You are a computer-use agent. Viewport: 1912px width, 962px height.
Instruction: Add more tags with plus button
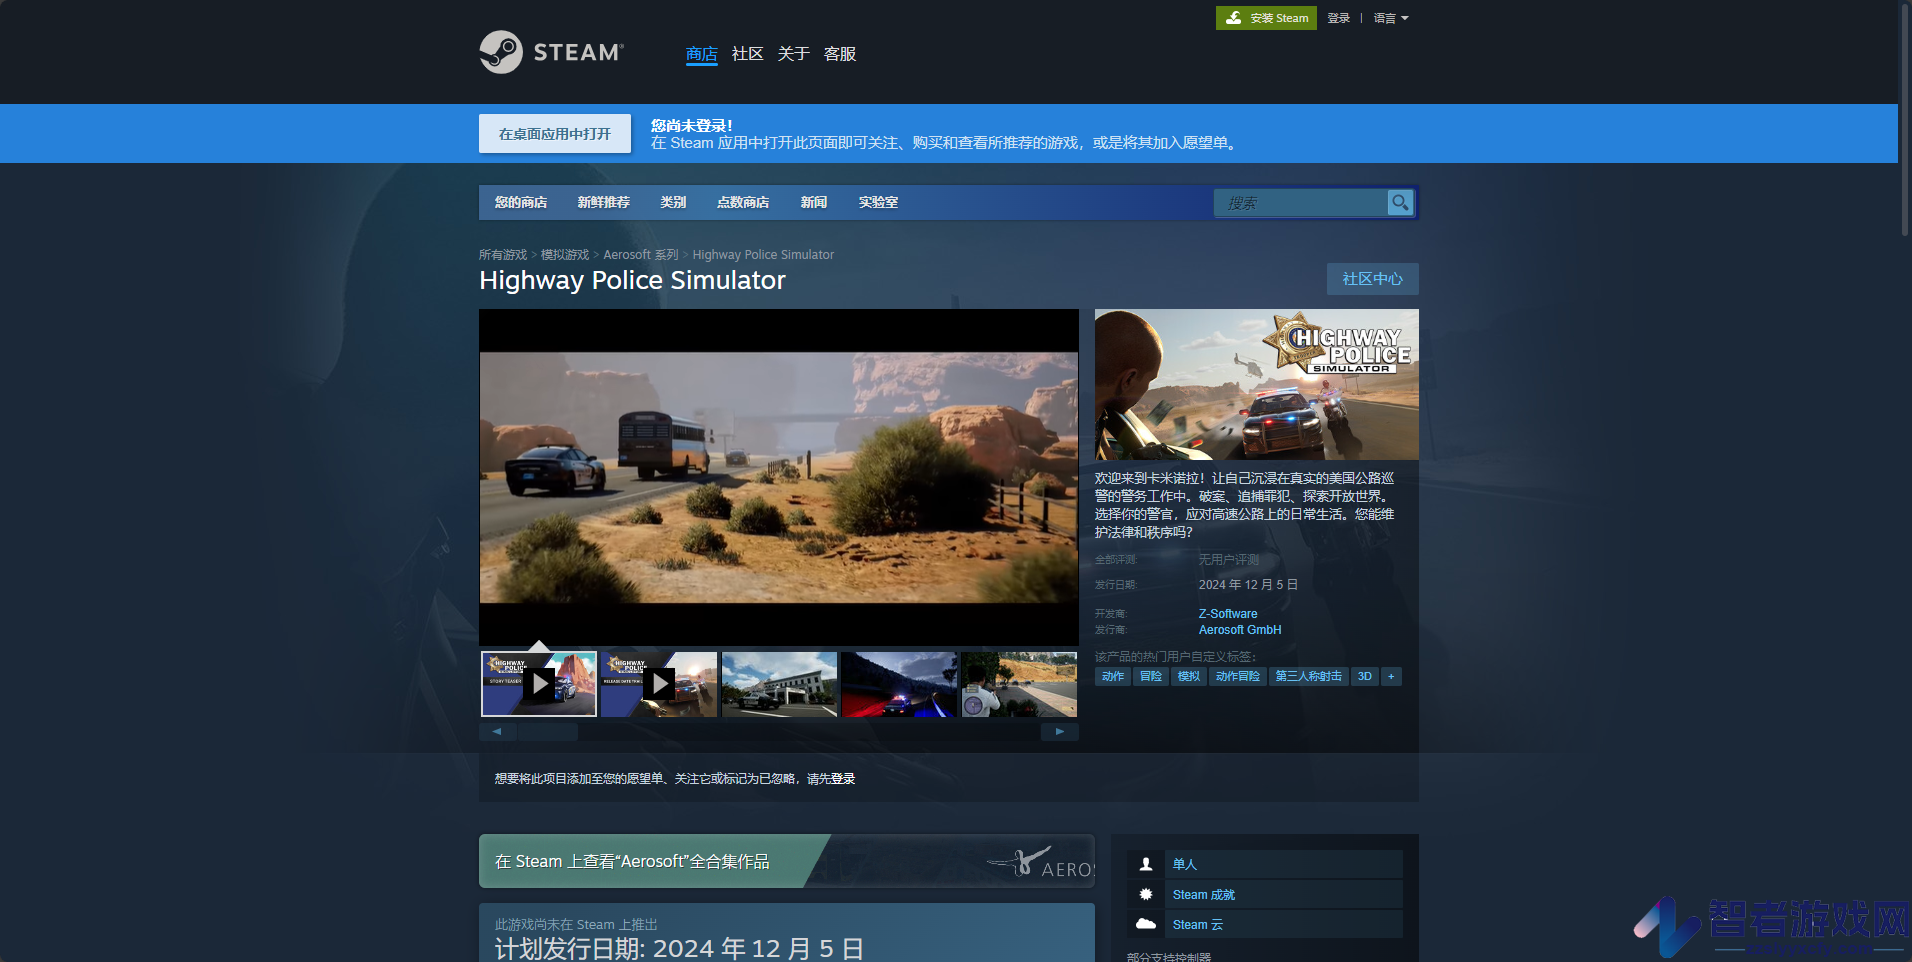pos(1391,677)
